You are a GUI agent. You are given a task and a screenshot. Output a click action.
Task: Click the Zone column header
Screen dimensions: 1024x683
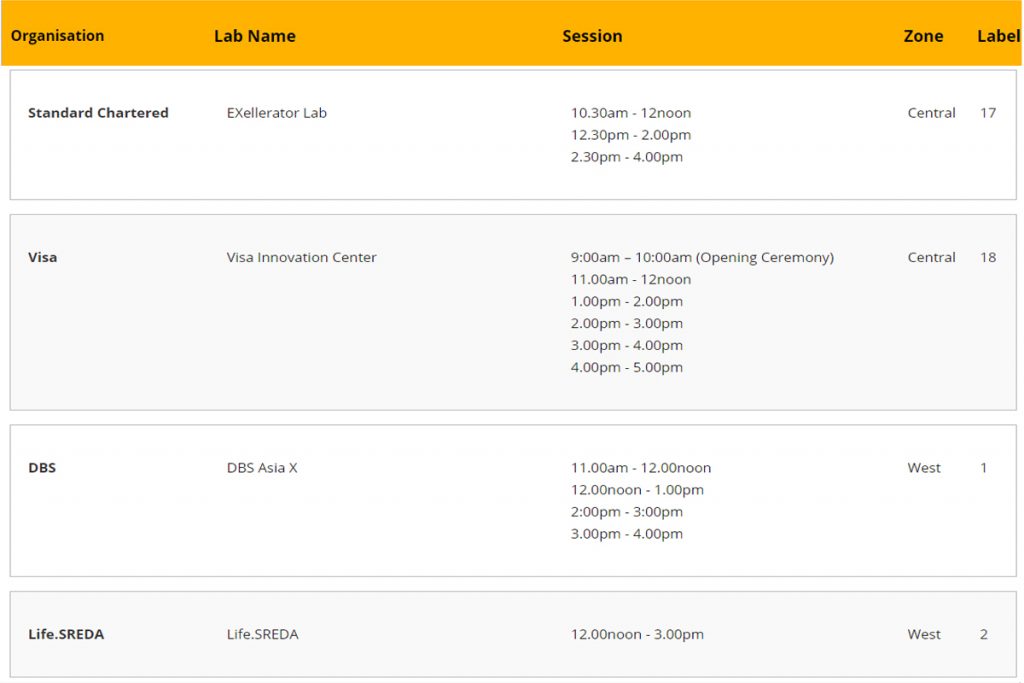coord(923,36)
